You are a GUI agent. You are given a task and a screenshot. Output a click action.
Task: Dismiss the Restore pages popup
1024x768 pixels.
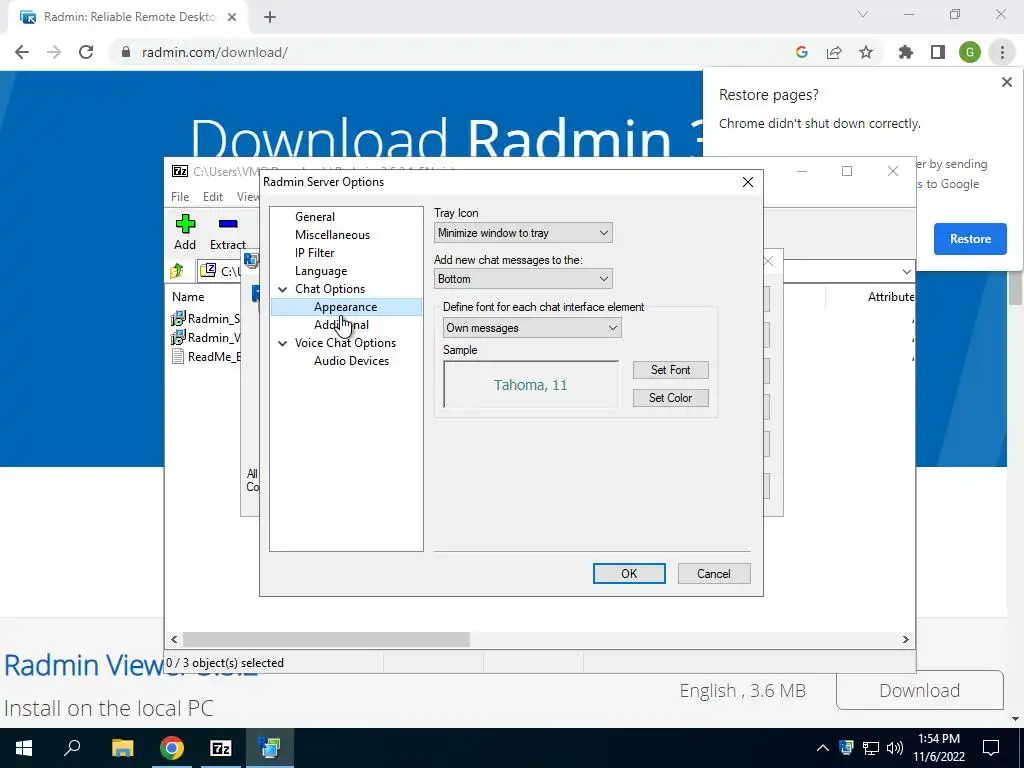click(x=1006, y=82)
